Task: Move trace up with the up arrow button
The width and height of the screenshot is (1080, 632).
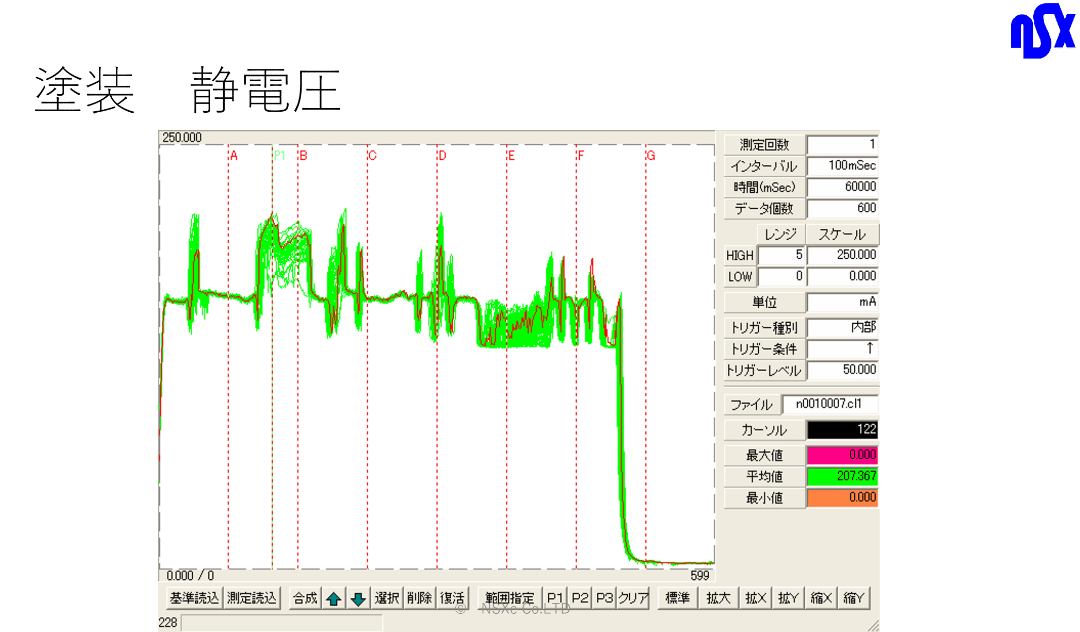Action: coord(334,598)
